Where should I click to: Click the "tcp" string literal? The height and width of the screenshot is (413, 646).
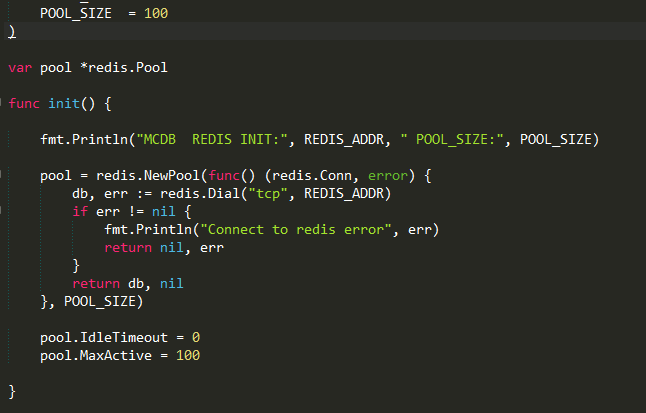(x=268, y=193)
